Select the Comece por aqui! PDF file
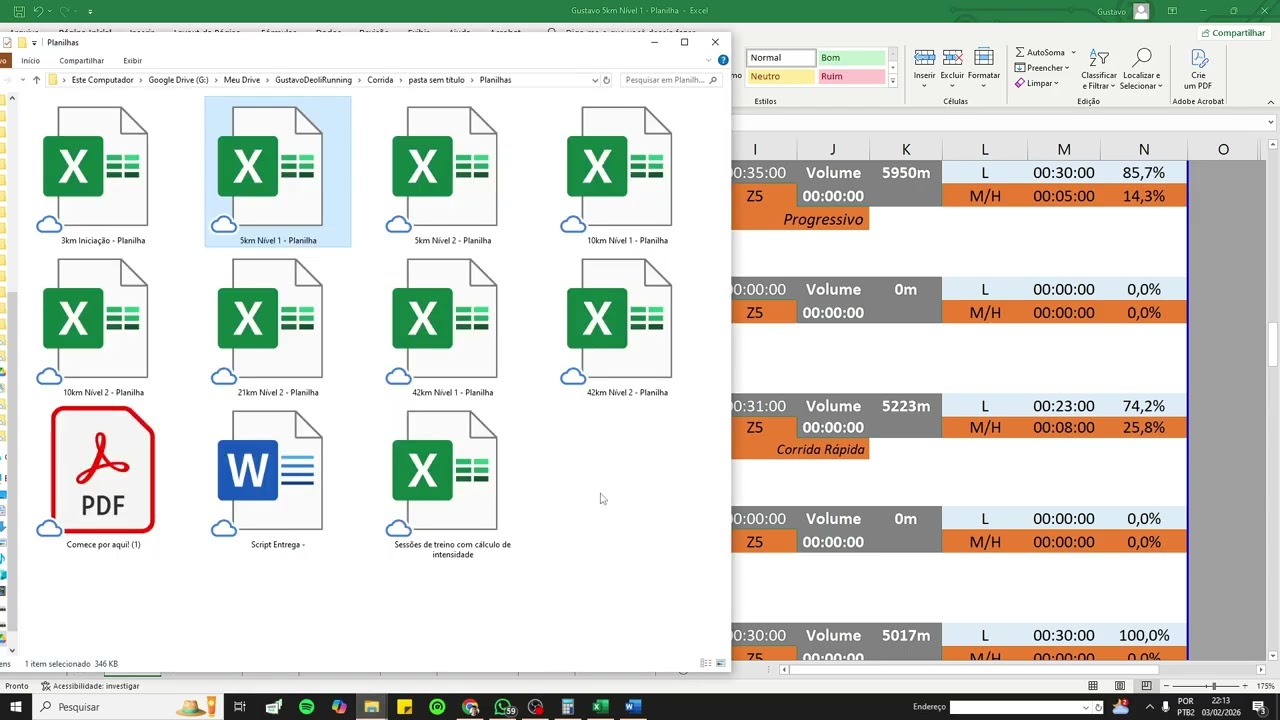This screenshot has width=1280, height=720. click(x=103, y=478)
